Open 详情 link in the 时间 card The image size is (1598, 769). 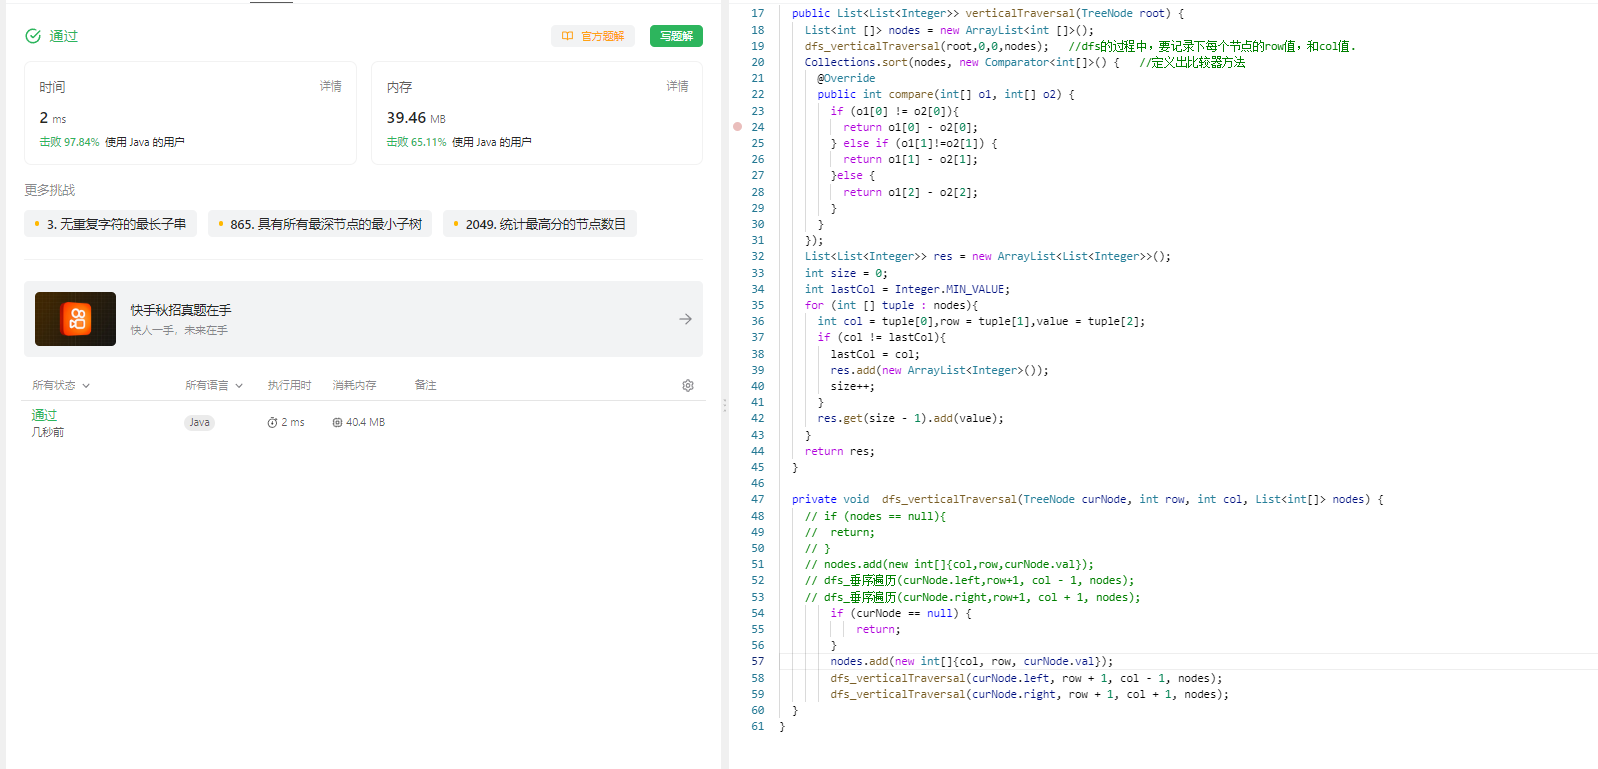[331, 86]
